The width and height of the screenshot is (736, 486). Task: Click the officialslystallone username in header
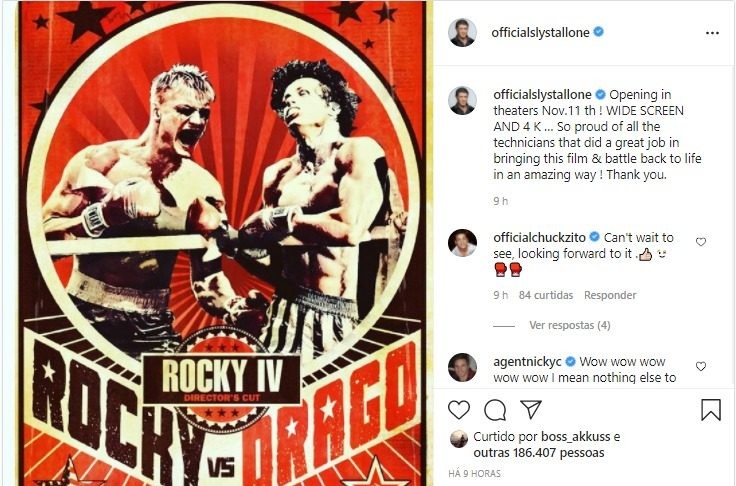[x=540, y=32]
